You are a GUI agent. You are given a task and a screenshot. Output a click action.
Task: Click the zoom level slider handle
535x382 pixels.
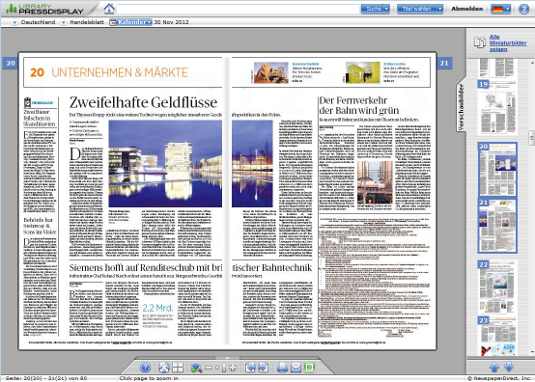[224, 368]
